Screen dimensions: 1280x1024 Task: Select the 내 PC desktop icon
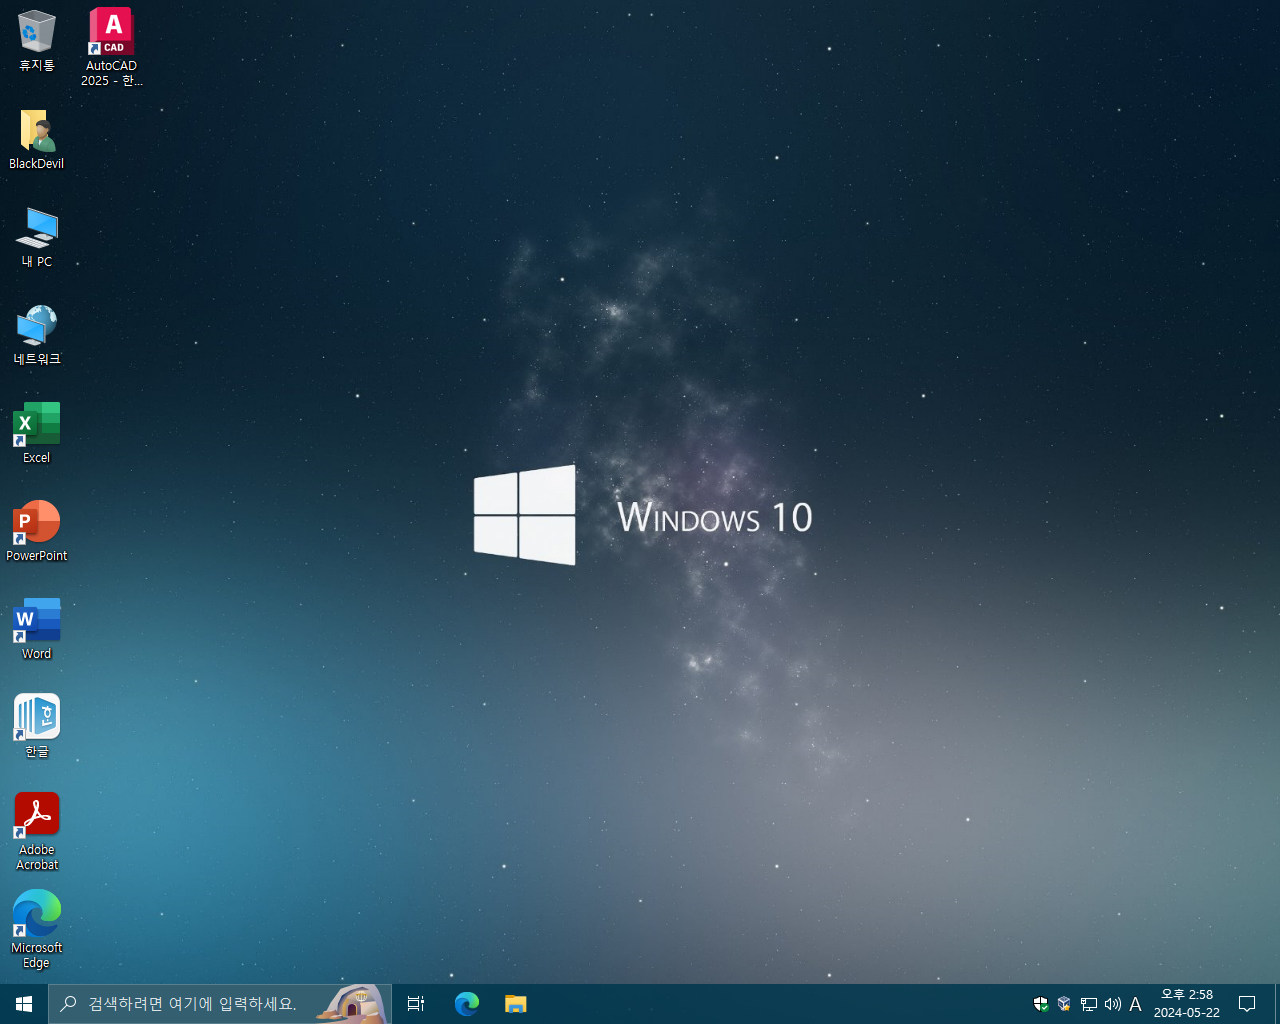pyautogui.click(x=37, y=236)
